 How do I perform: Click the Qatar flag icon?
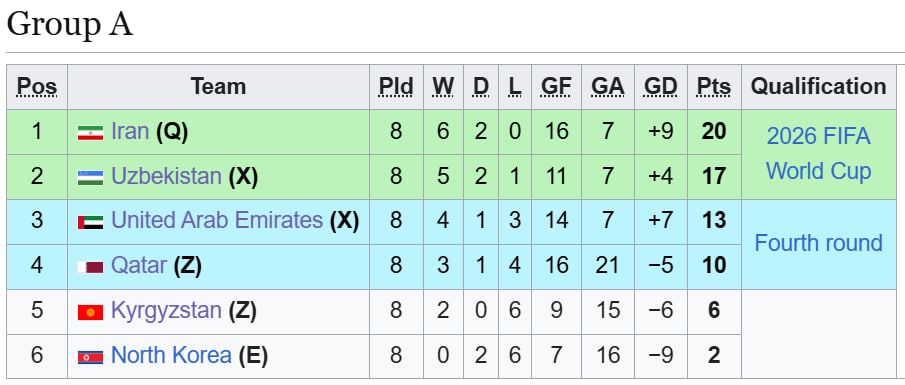(90, 267)
